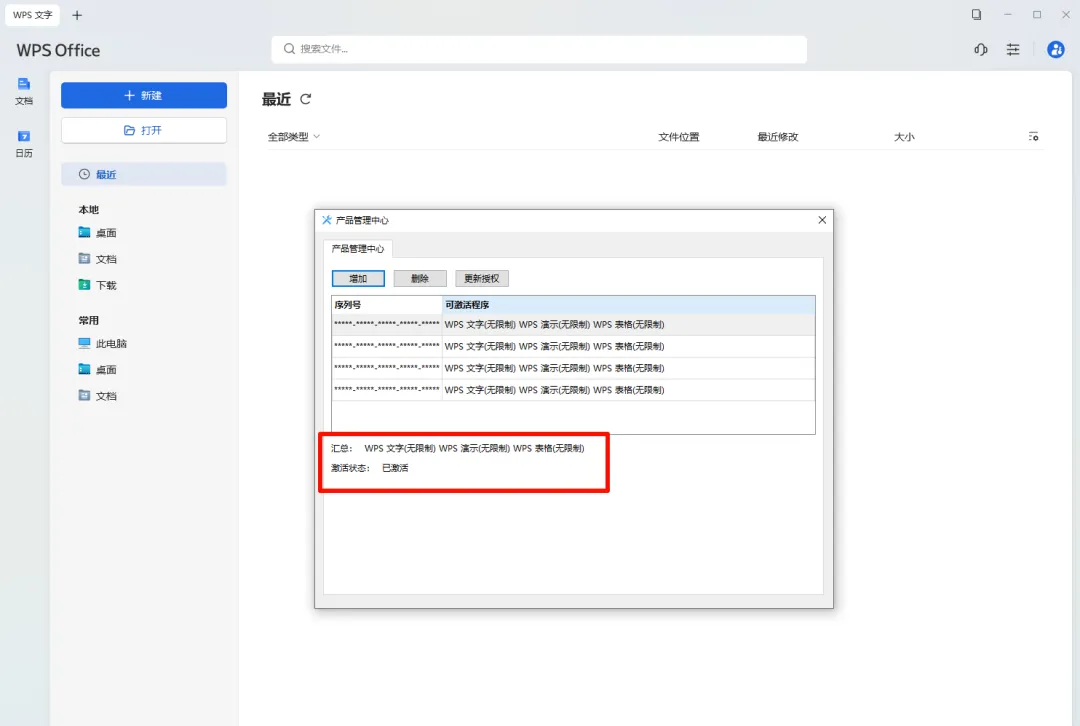Click the 搜索文件 search field
This screenshot has height=726, width=1080.
[539, 49]
